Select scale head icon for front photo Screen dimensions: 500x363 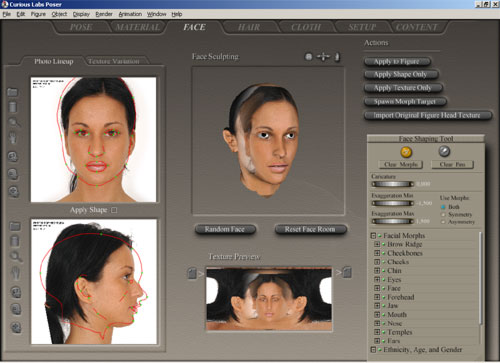(13, 174)
